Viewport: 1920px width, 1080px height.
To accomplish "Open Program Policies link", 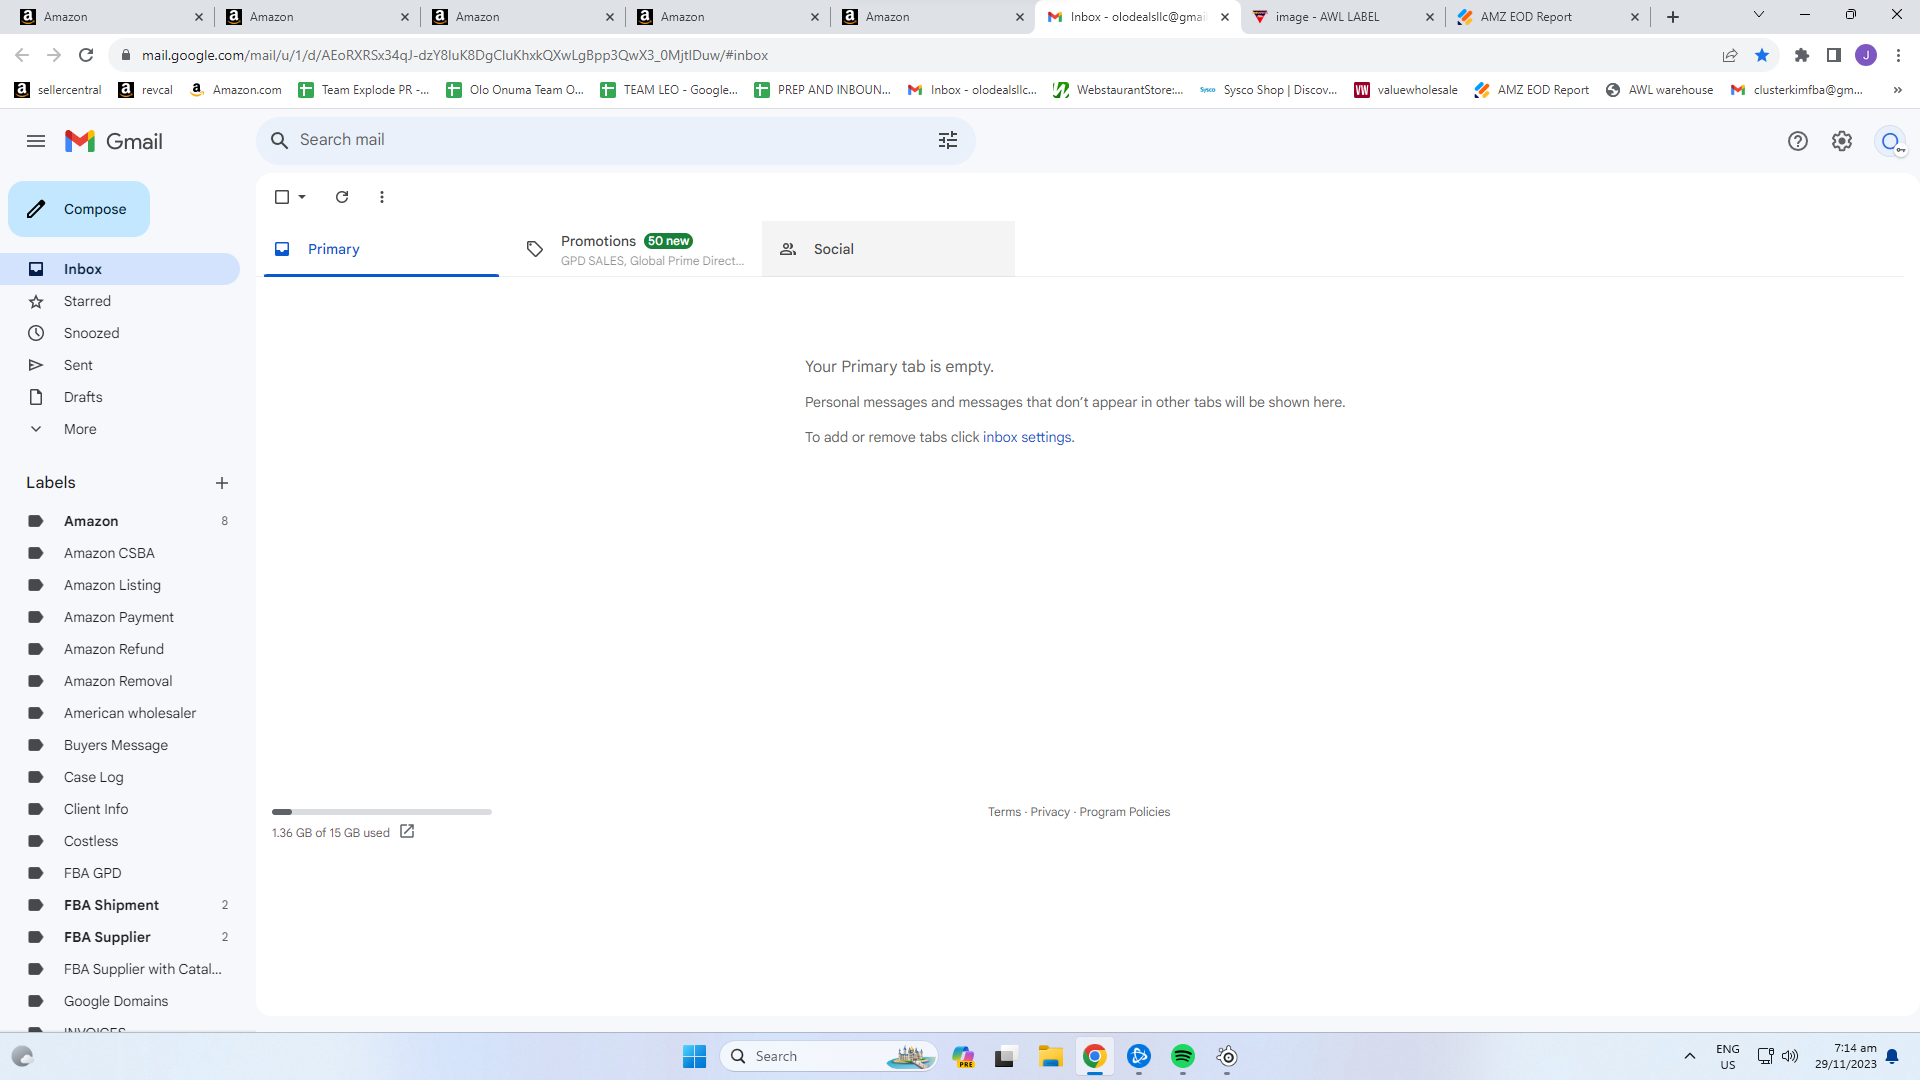I will coord(1124,812).
